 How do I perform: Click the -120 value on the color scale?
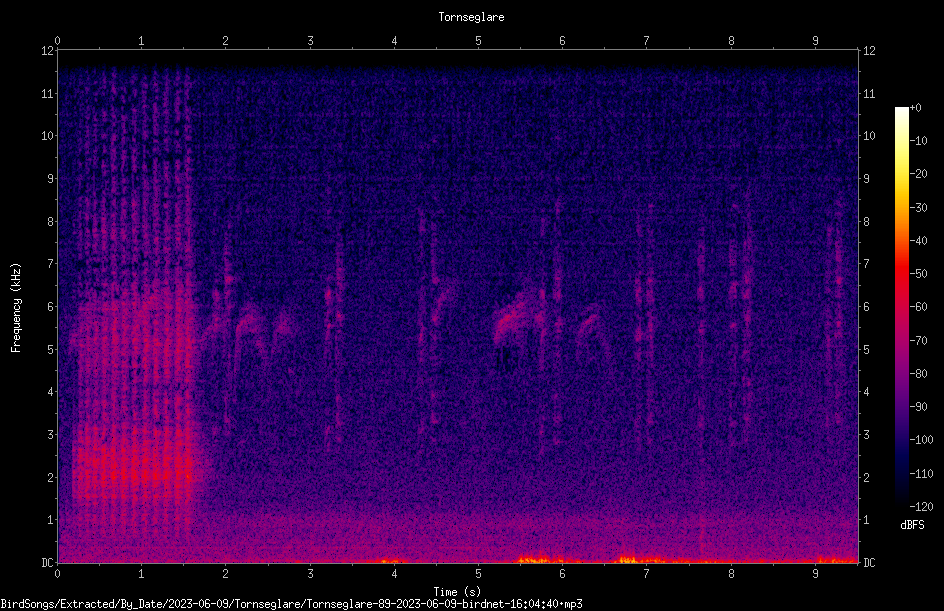pos(921,507)
